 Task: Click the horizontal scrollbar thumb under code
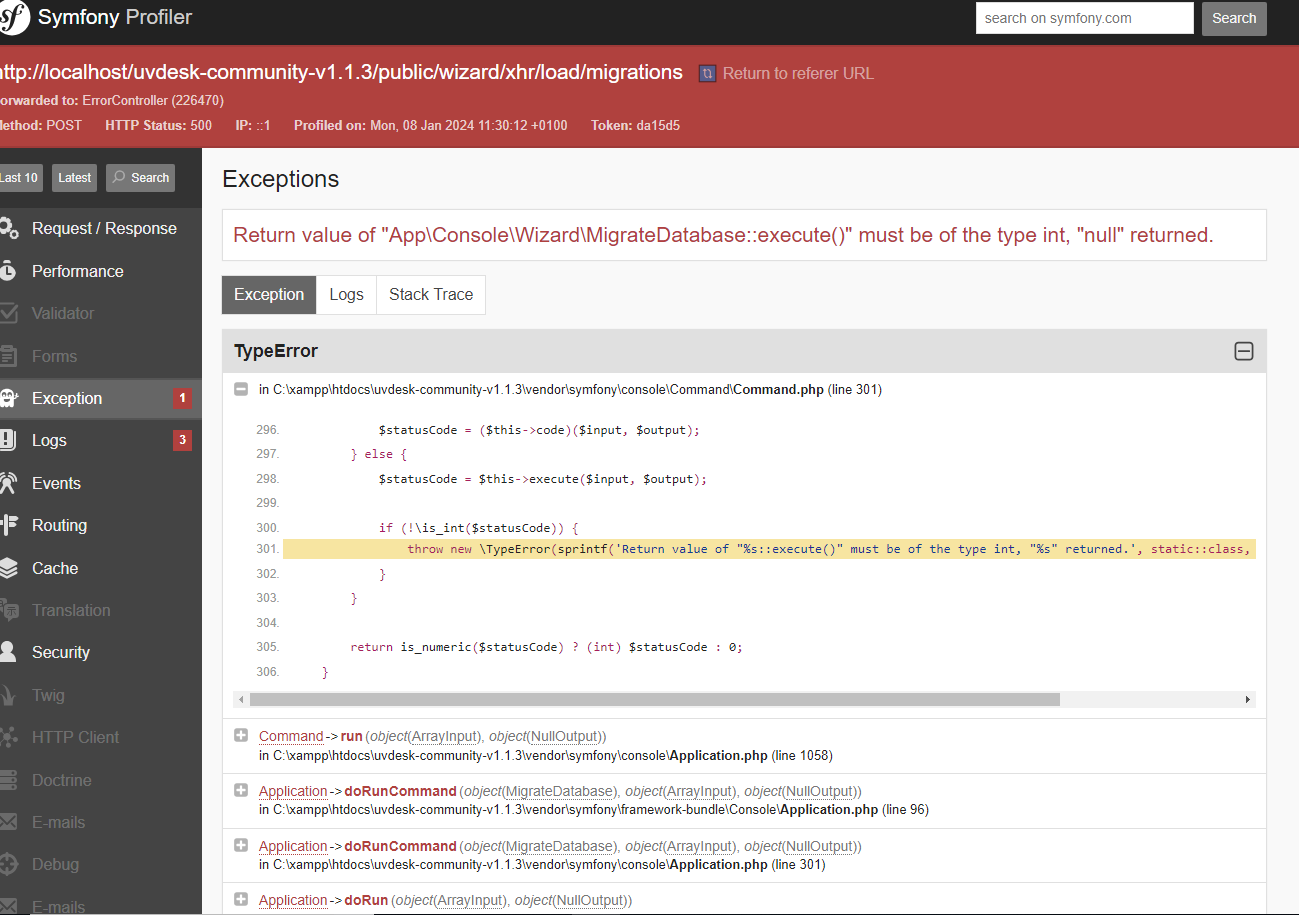(654, 700)
